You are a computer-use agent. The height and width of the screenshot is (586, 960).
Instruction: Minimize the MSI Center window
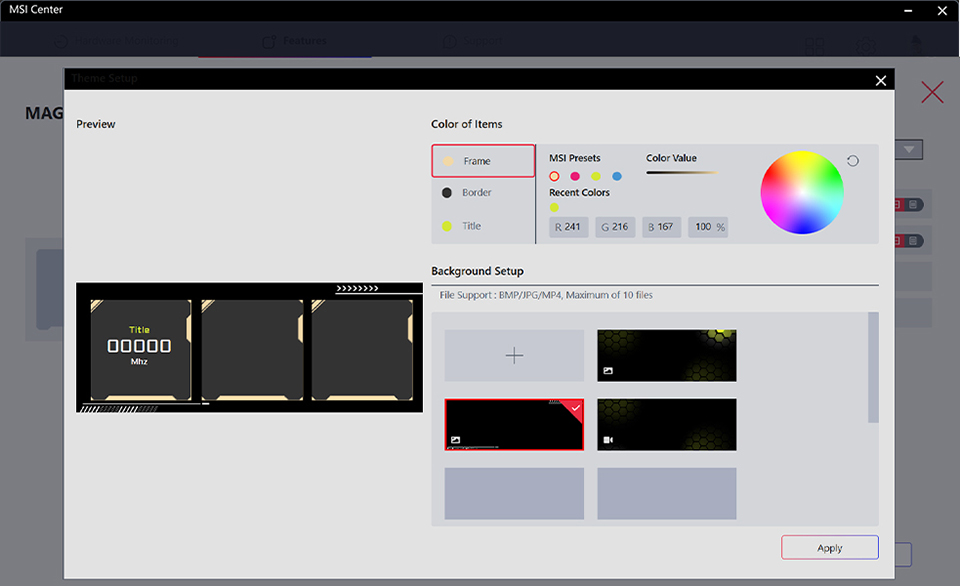tap(908, 10)
